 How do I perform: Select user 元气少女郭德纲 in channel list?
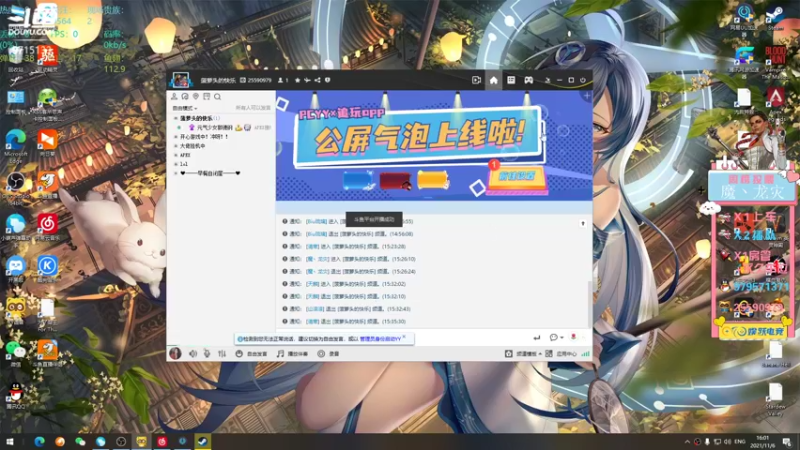[x=214, y=128]
